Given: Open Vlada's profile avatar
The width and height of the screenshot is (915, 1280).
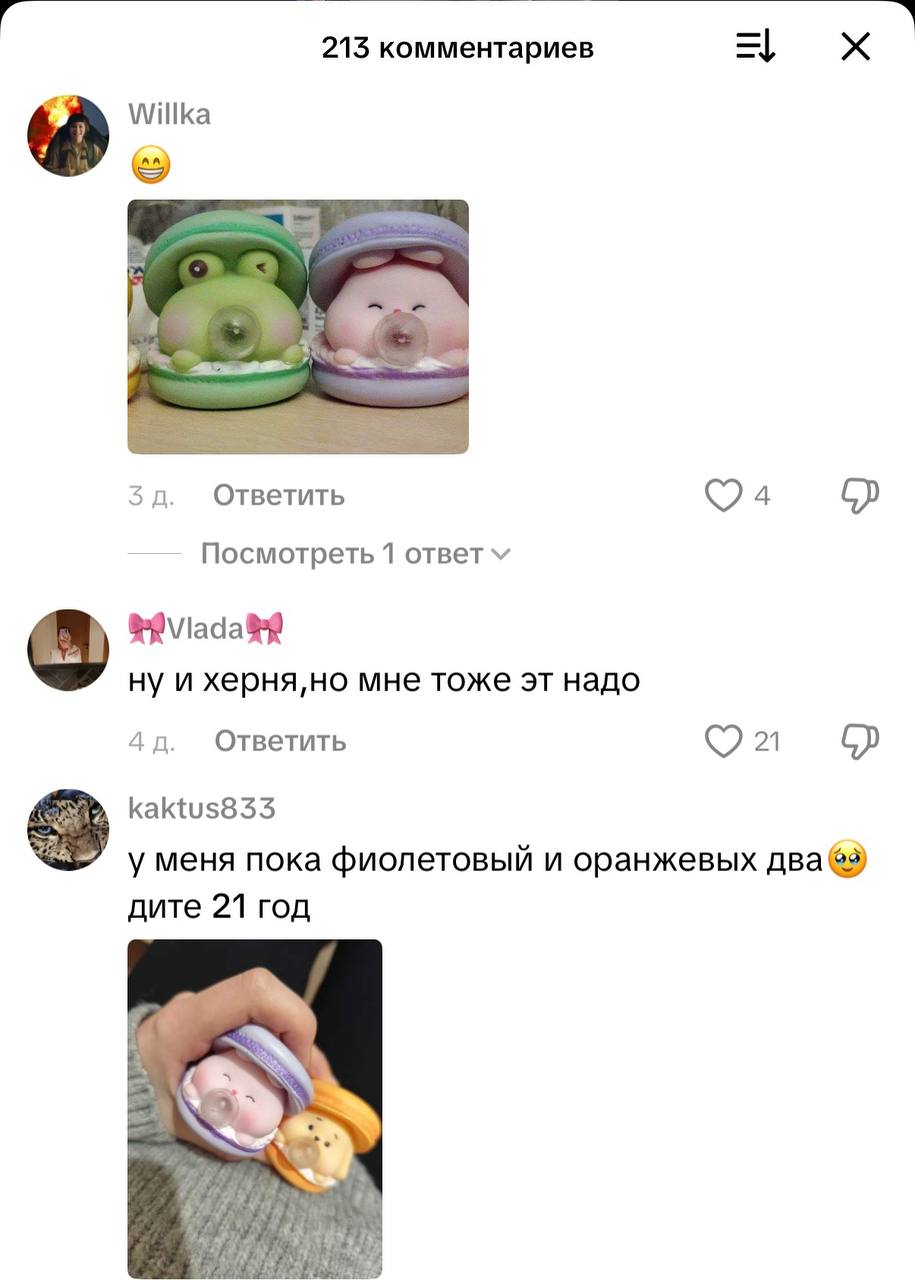Looking at the screenshot, I should (x=68, y=650).
